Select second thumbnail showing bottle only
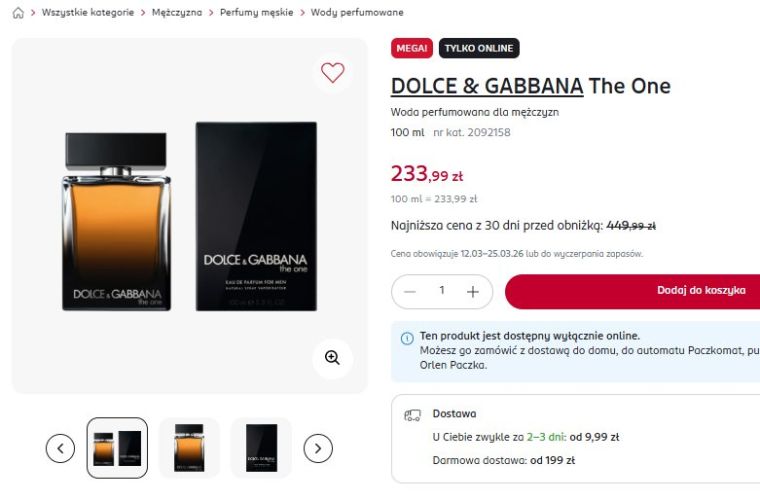This screenshot has height=501, width=760. pyautogui.click(x=189, y=448)
